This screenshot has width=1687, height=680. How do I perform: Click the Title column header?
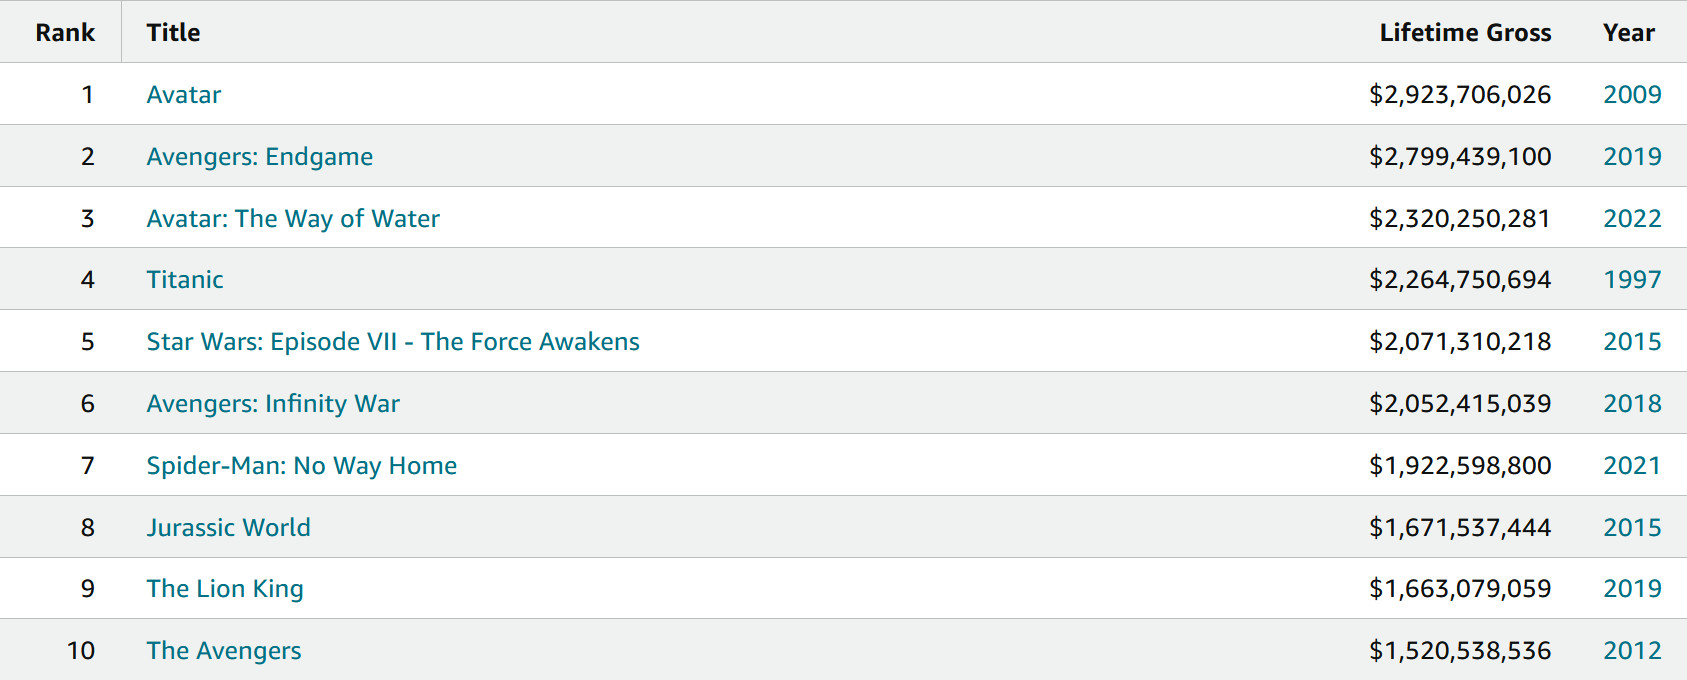[174, 33]
